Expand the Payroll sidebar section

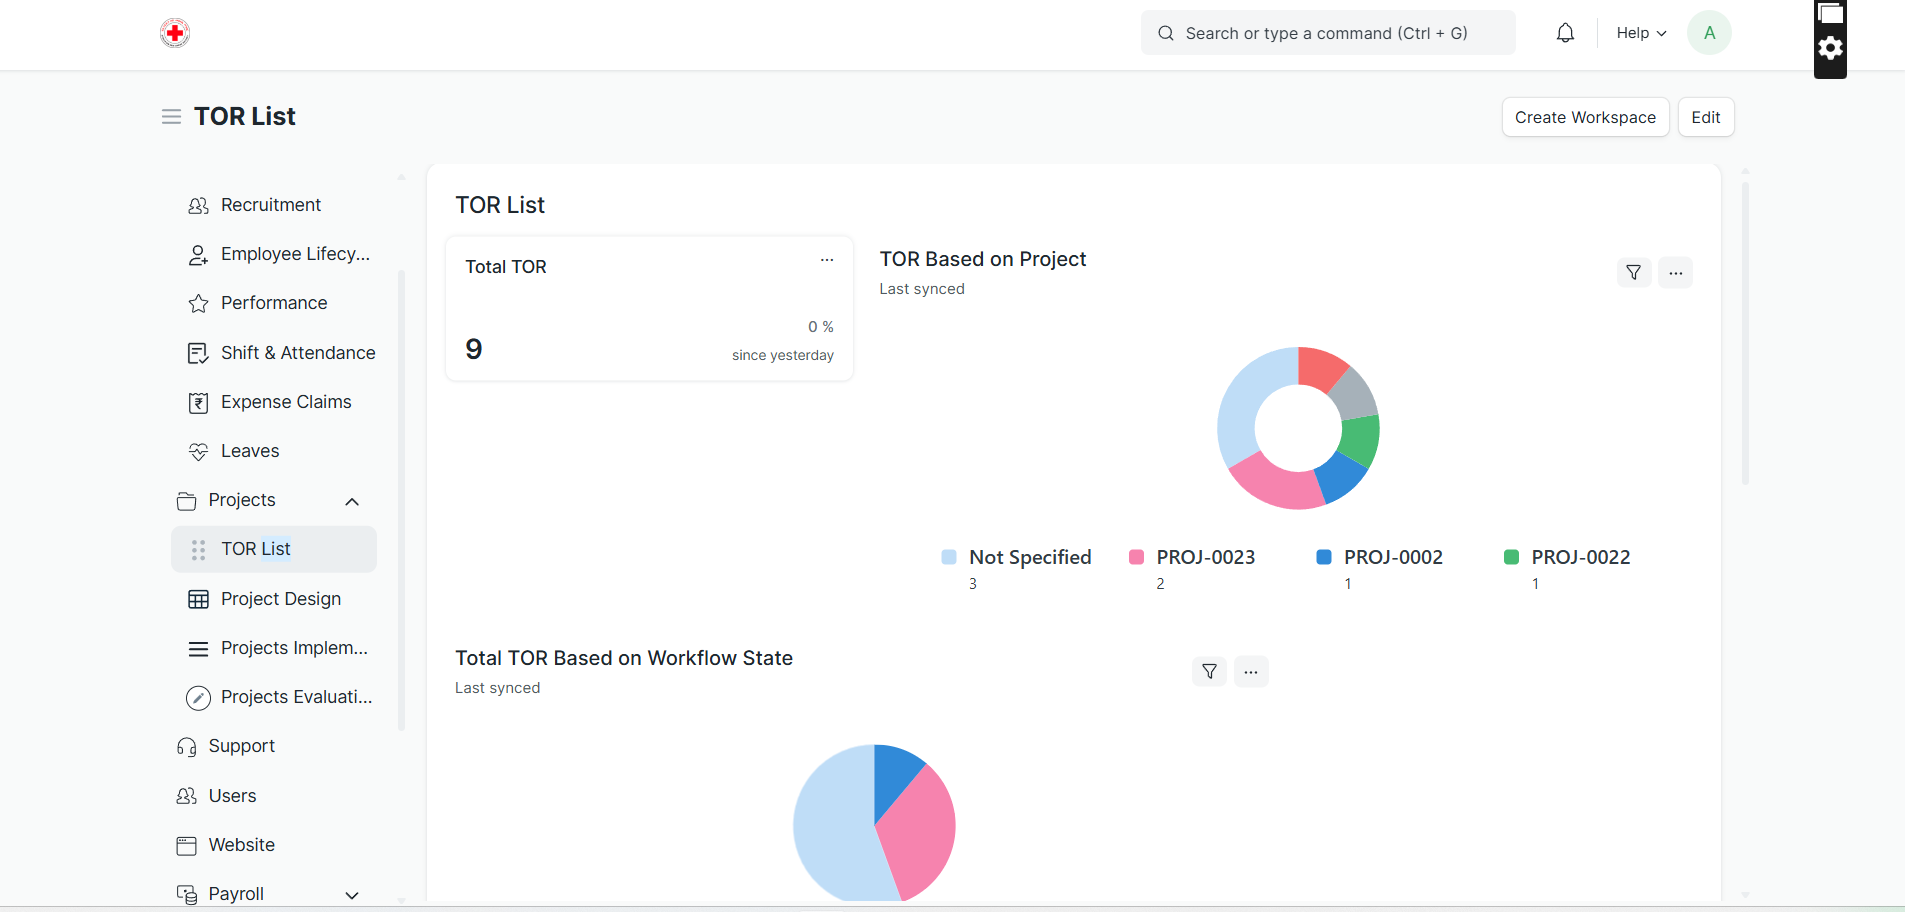point(352,895)
